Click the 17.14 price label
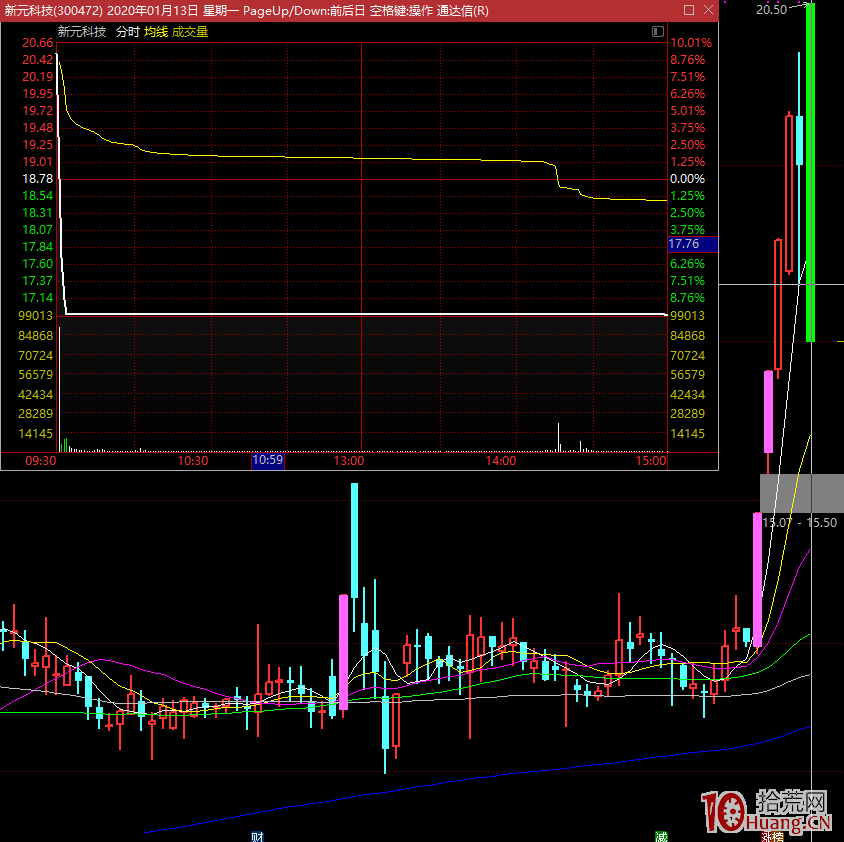This screenshot has height=842, width=844. click(38, 298)
